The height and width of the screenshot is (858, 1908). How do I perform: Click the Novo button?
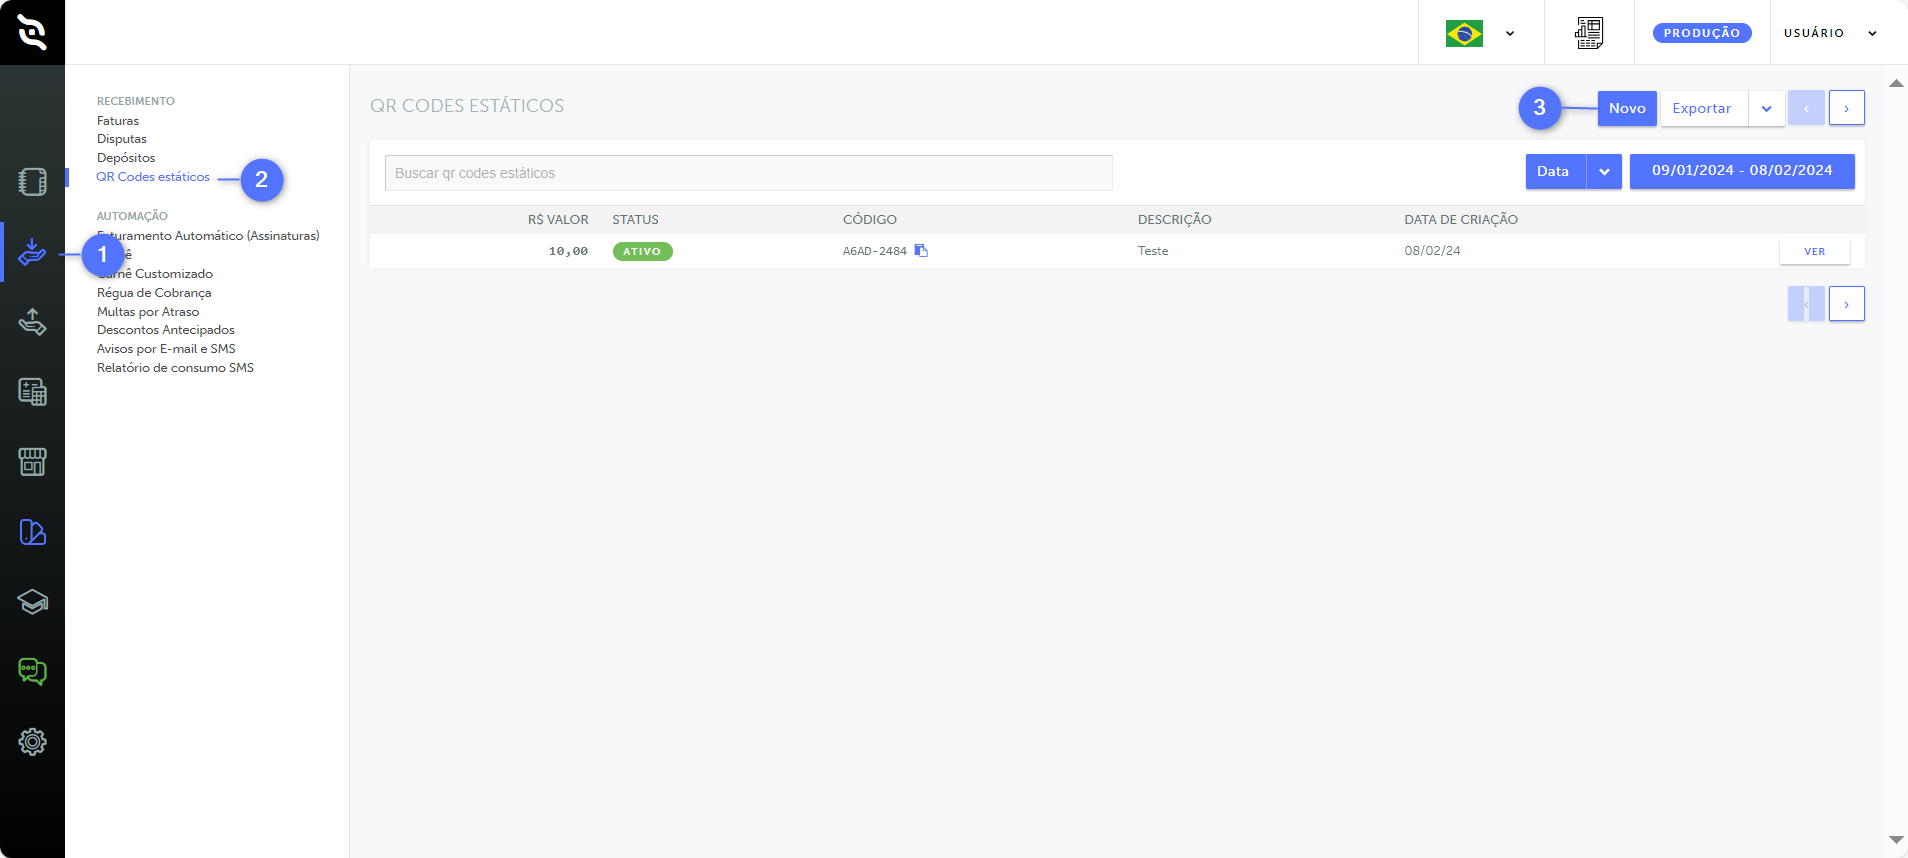tap(1627, 108)
